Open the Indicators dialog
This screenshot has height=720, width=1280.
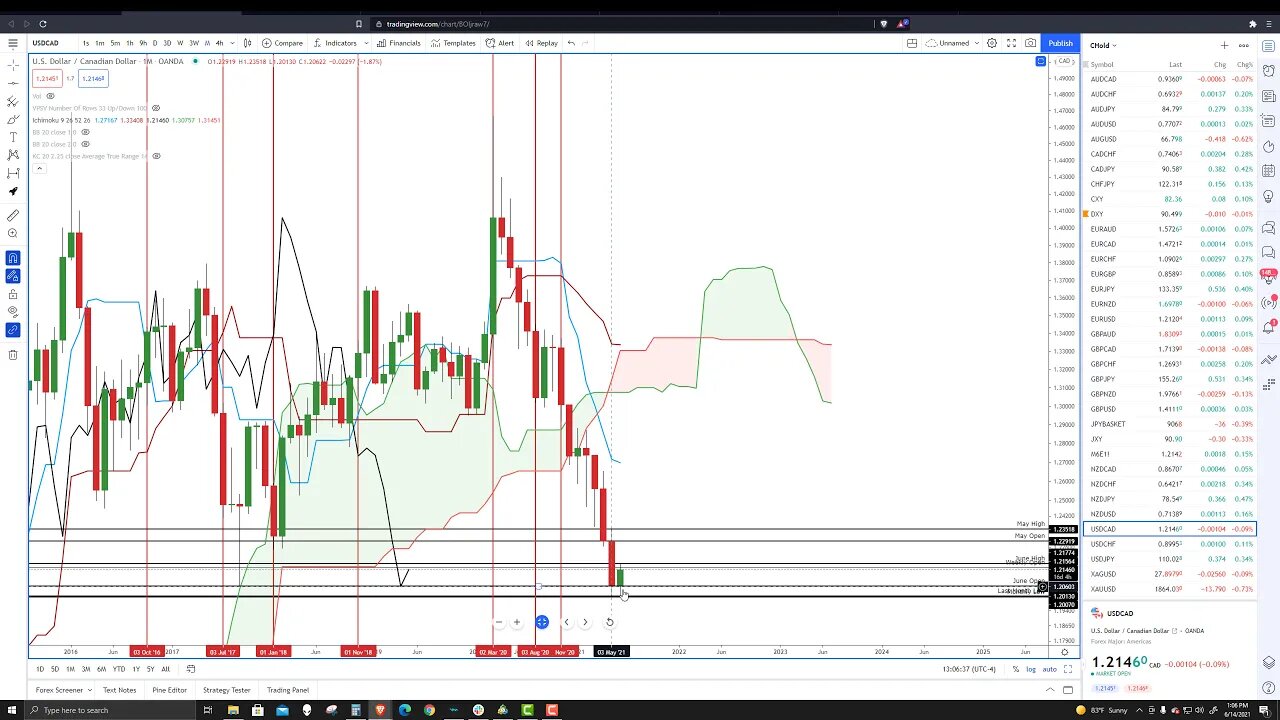pos(335,43)
